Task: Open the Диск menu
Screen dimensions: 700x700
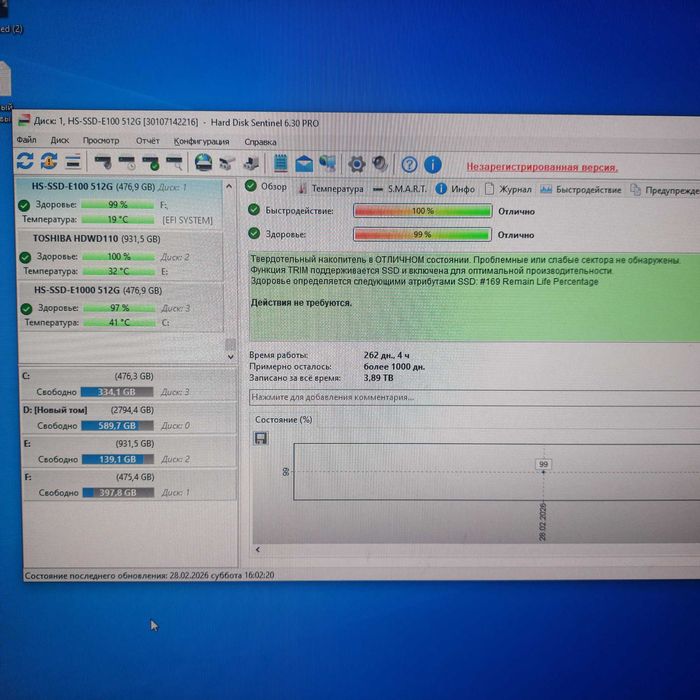Action: point(60,140)
